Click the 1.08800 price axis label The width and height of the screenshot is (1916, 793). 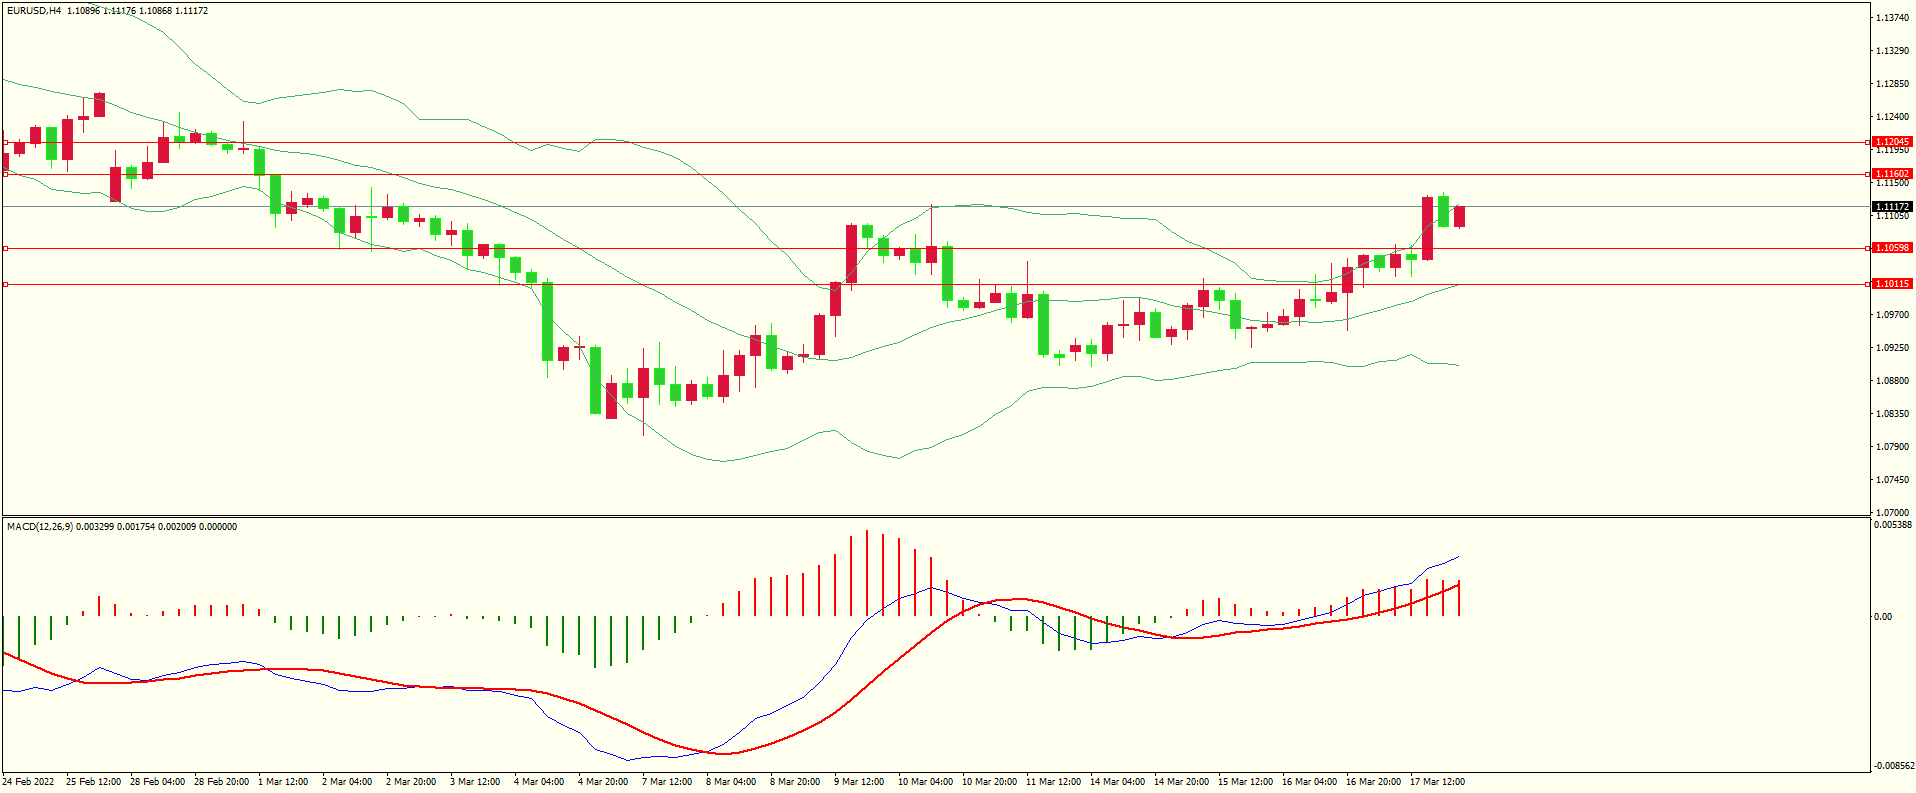1893,381
